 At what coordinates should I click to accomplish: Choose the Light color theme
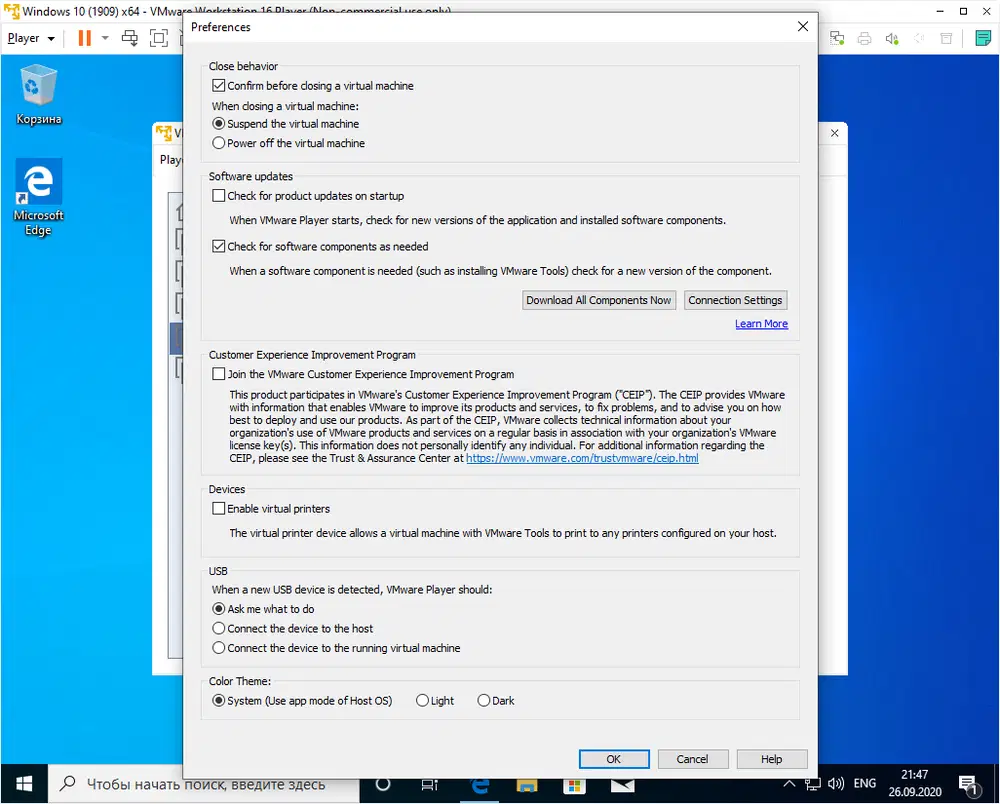click(x=422, y=701)
